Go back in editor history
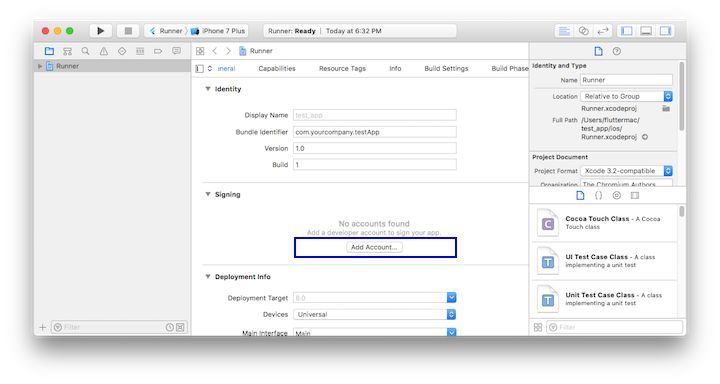Viewport: 720px width, 384px height. pyautogui.click(x=214, y=51)
